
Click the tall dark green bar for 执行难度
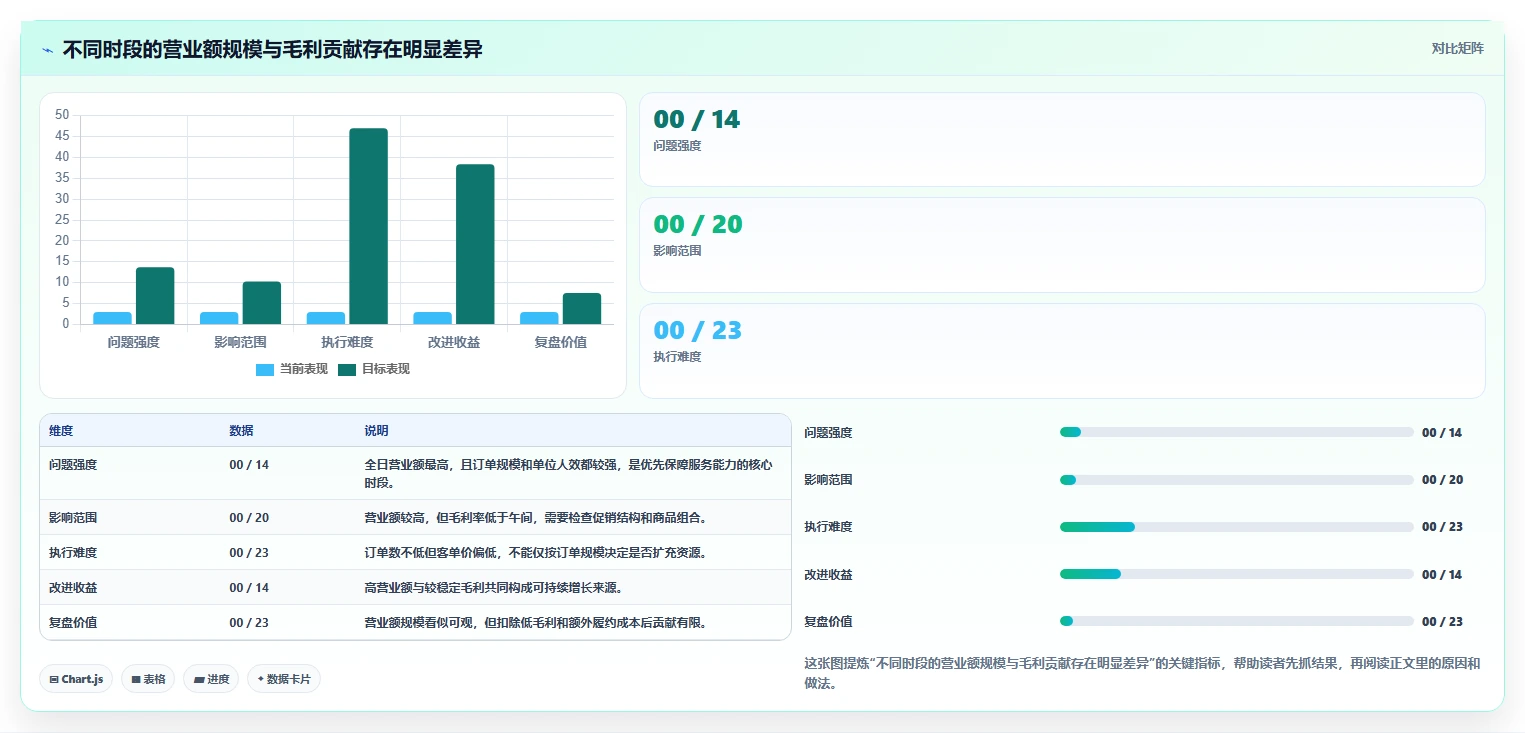(368, 226)
